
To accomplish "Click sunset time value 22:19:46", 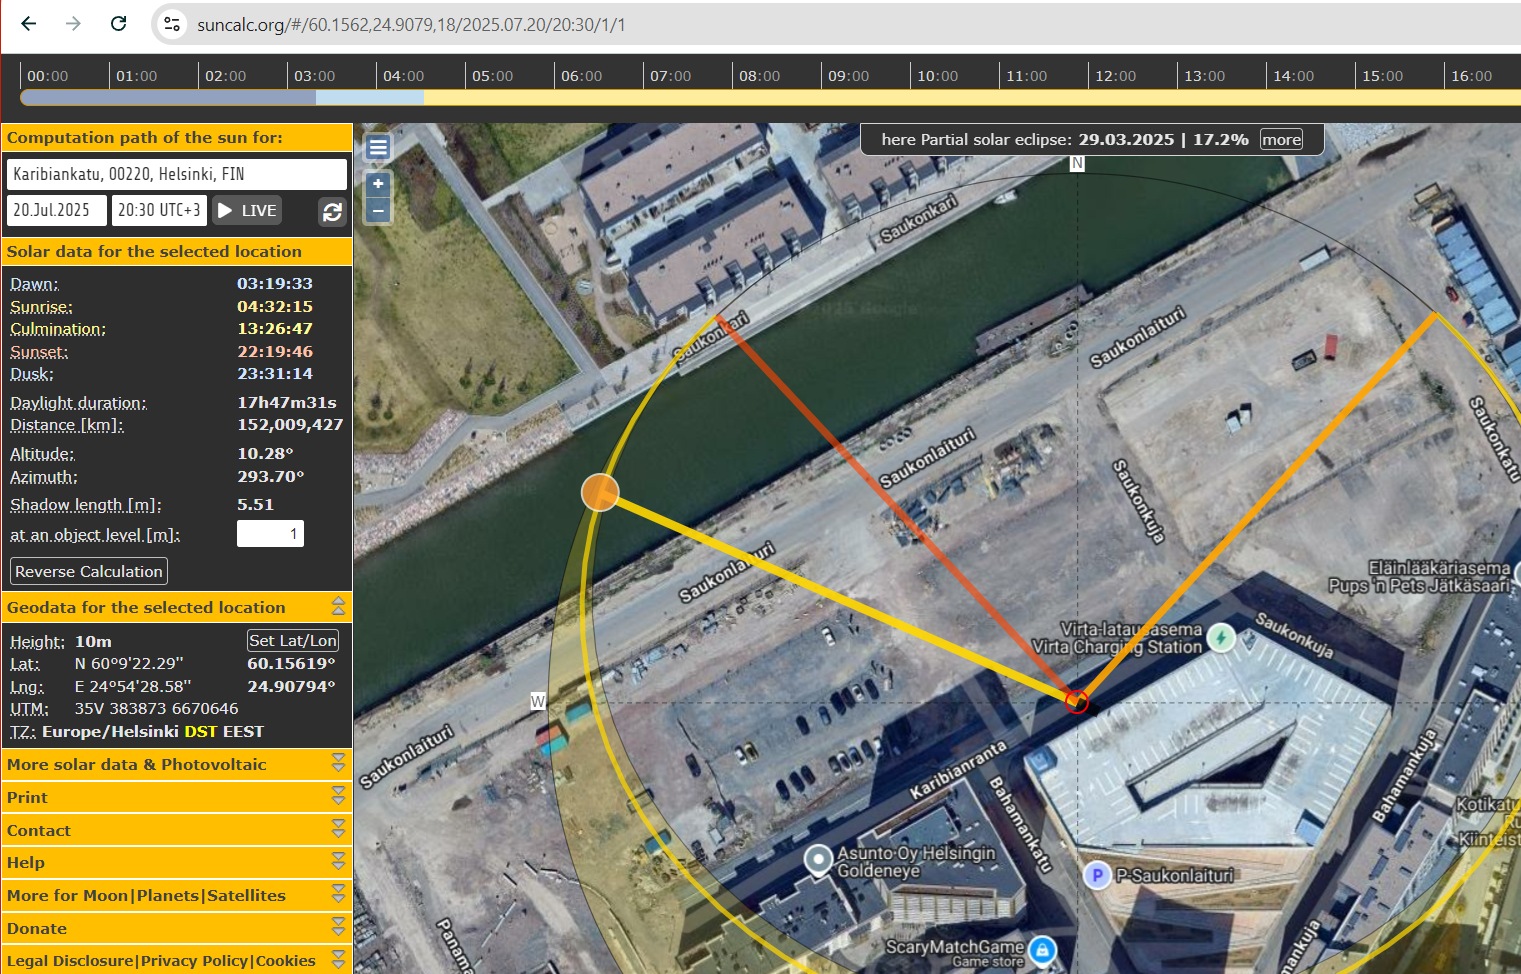I will click(275, 352).
